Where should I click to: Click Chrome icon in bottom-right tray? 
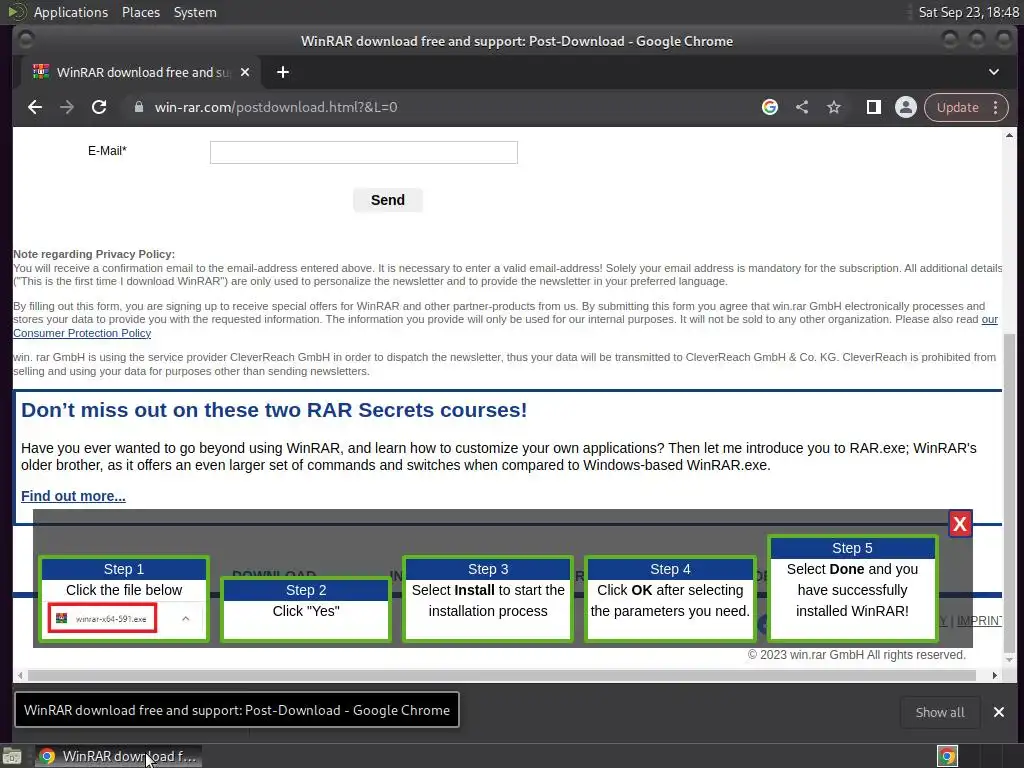[x=947, y=756]
